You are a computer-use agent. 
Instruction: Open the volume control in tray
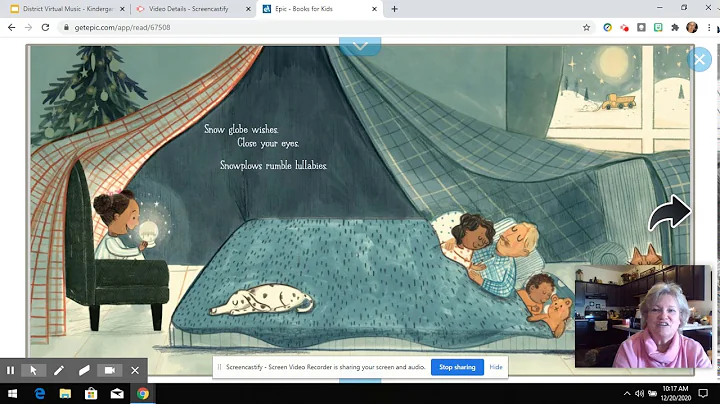click(640, 393)
